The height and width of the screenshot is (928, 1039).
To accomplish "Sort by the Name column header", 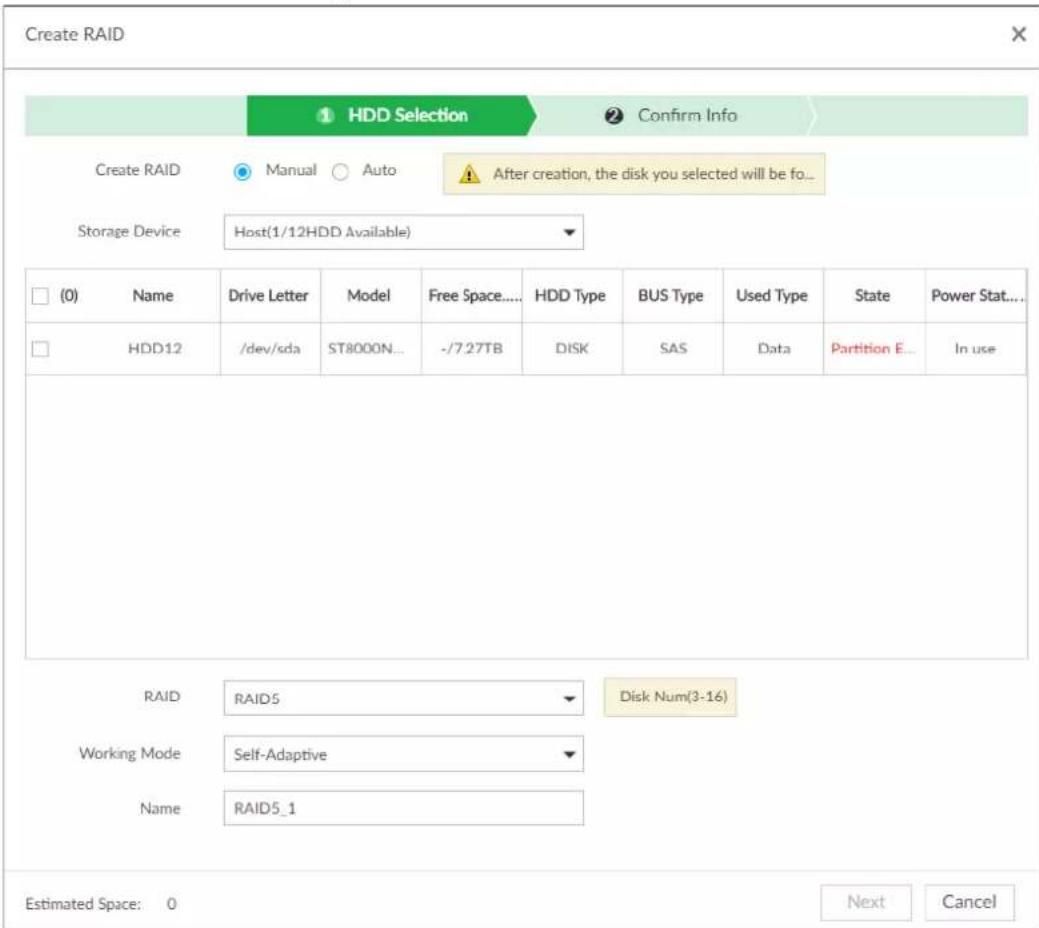I will pyautogui.click(x=152, y=296).
